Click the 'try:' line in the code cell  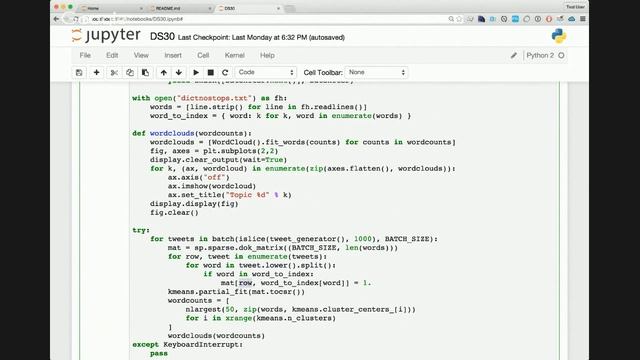pyautogui.click(x=141, y=230)
